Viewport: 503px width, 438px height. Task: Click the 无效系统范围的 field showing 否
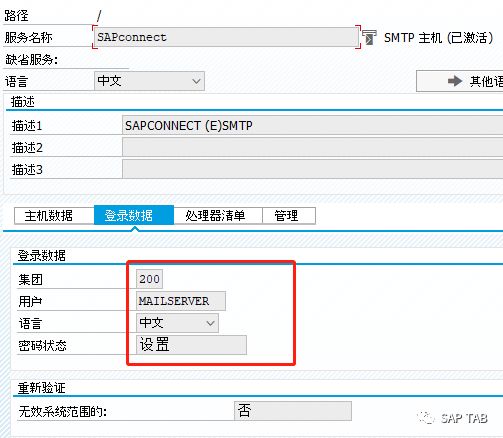click(293, 411)
